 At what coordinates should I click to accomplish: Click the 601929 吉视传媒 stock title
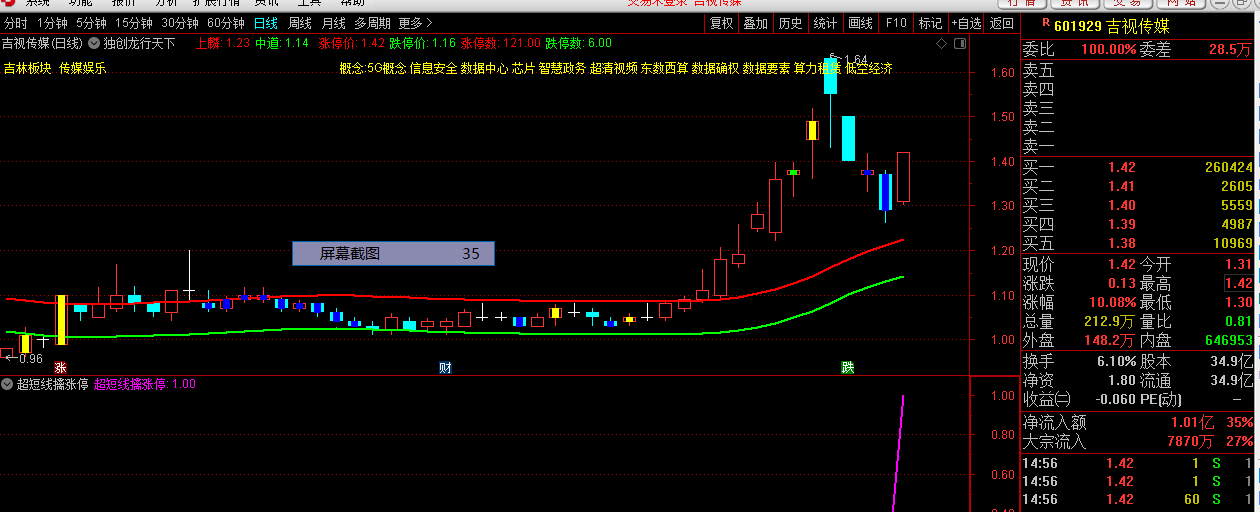coord(1112,26)
